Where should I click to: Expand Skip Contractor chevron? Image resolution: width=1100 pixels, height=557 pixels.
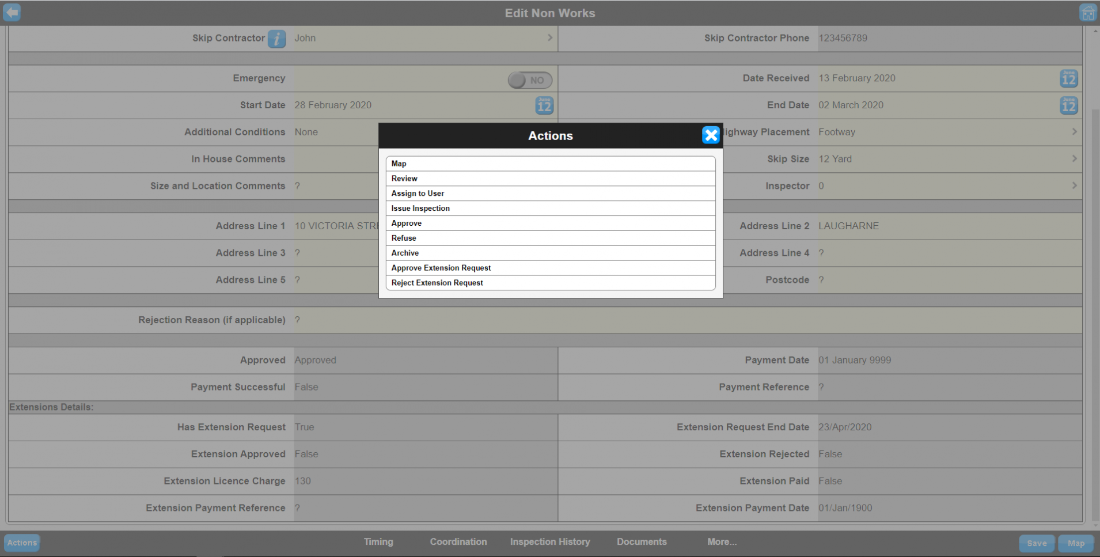coord(549,38)
